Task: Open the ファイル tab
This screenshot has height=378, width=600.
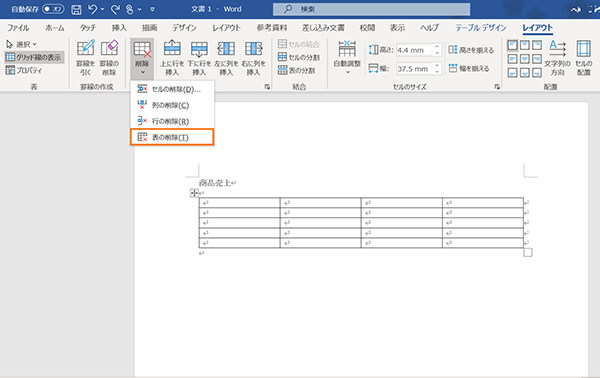Action: tap(18, 28)
